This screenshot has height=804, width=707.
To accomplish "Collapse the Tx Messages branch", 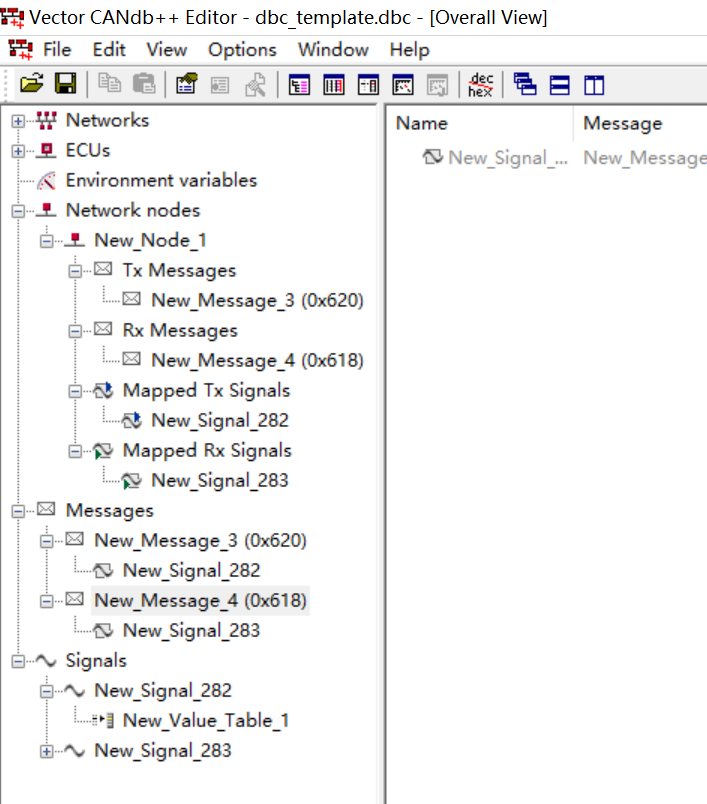I will pos(75,271).
